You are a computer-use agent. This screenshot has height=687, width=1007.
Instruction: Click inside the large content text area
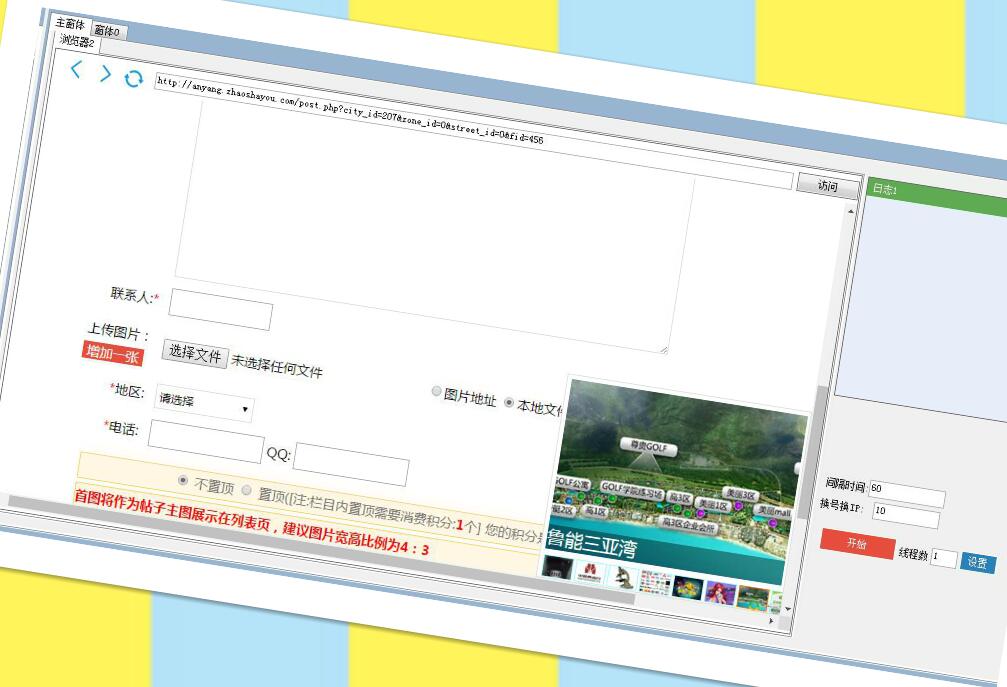435,227
